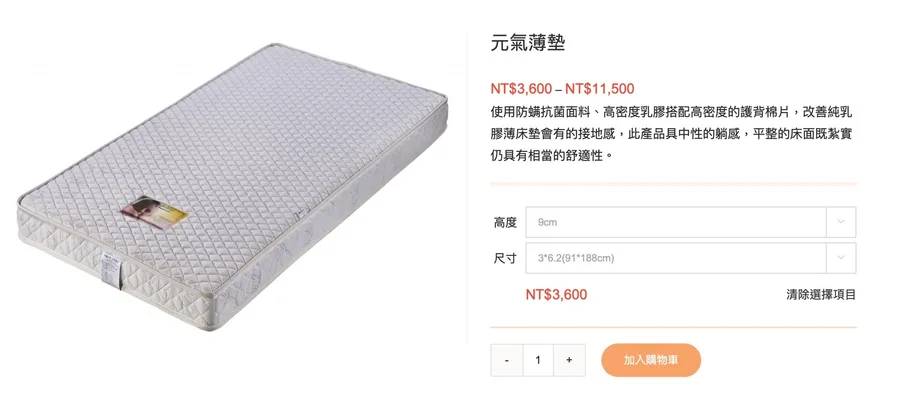900x410 pixels.
Task: Click the selected variant price NT$3,600
Action: click(x=556, y=295)
